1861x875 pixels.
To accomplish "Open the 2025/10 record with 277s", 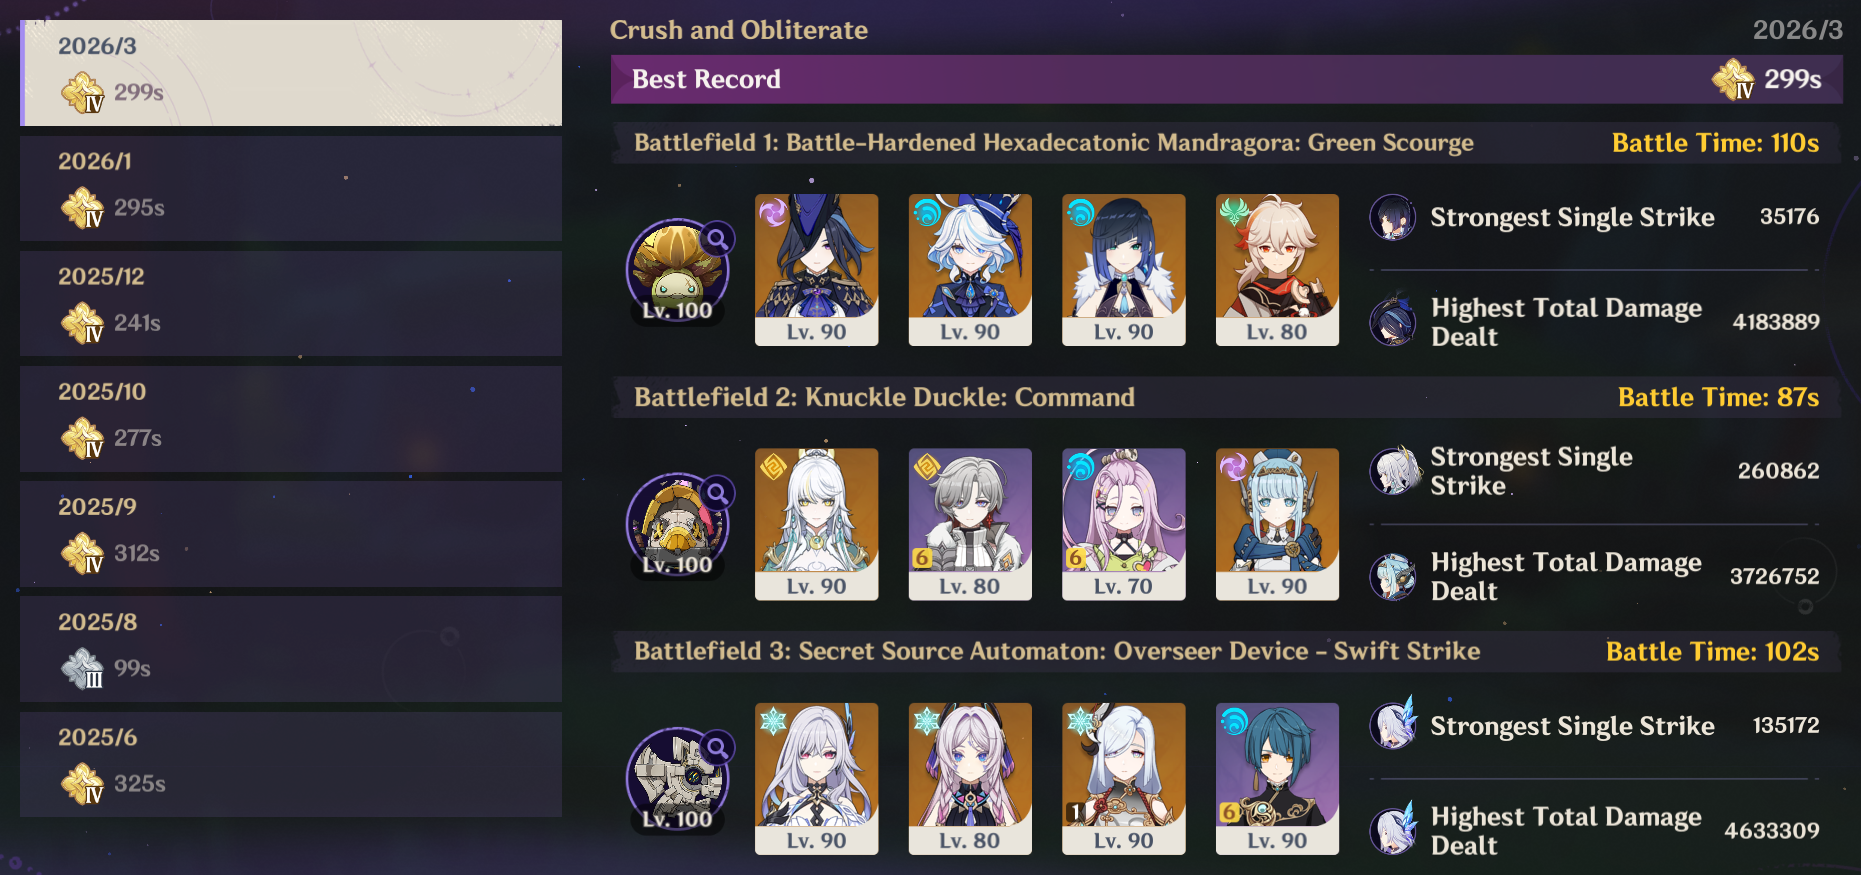I will [x=291, y=418].
